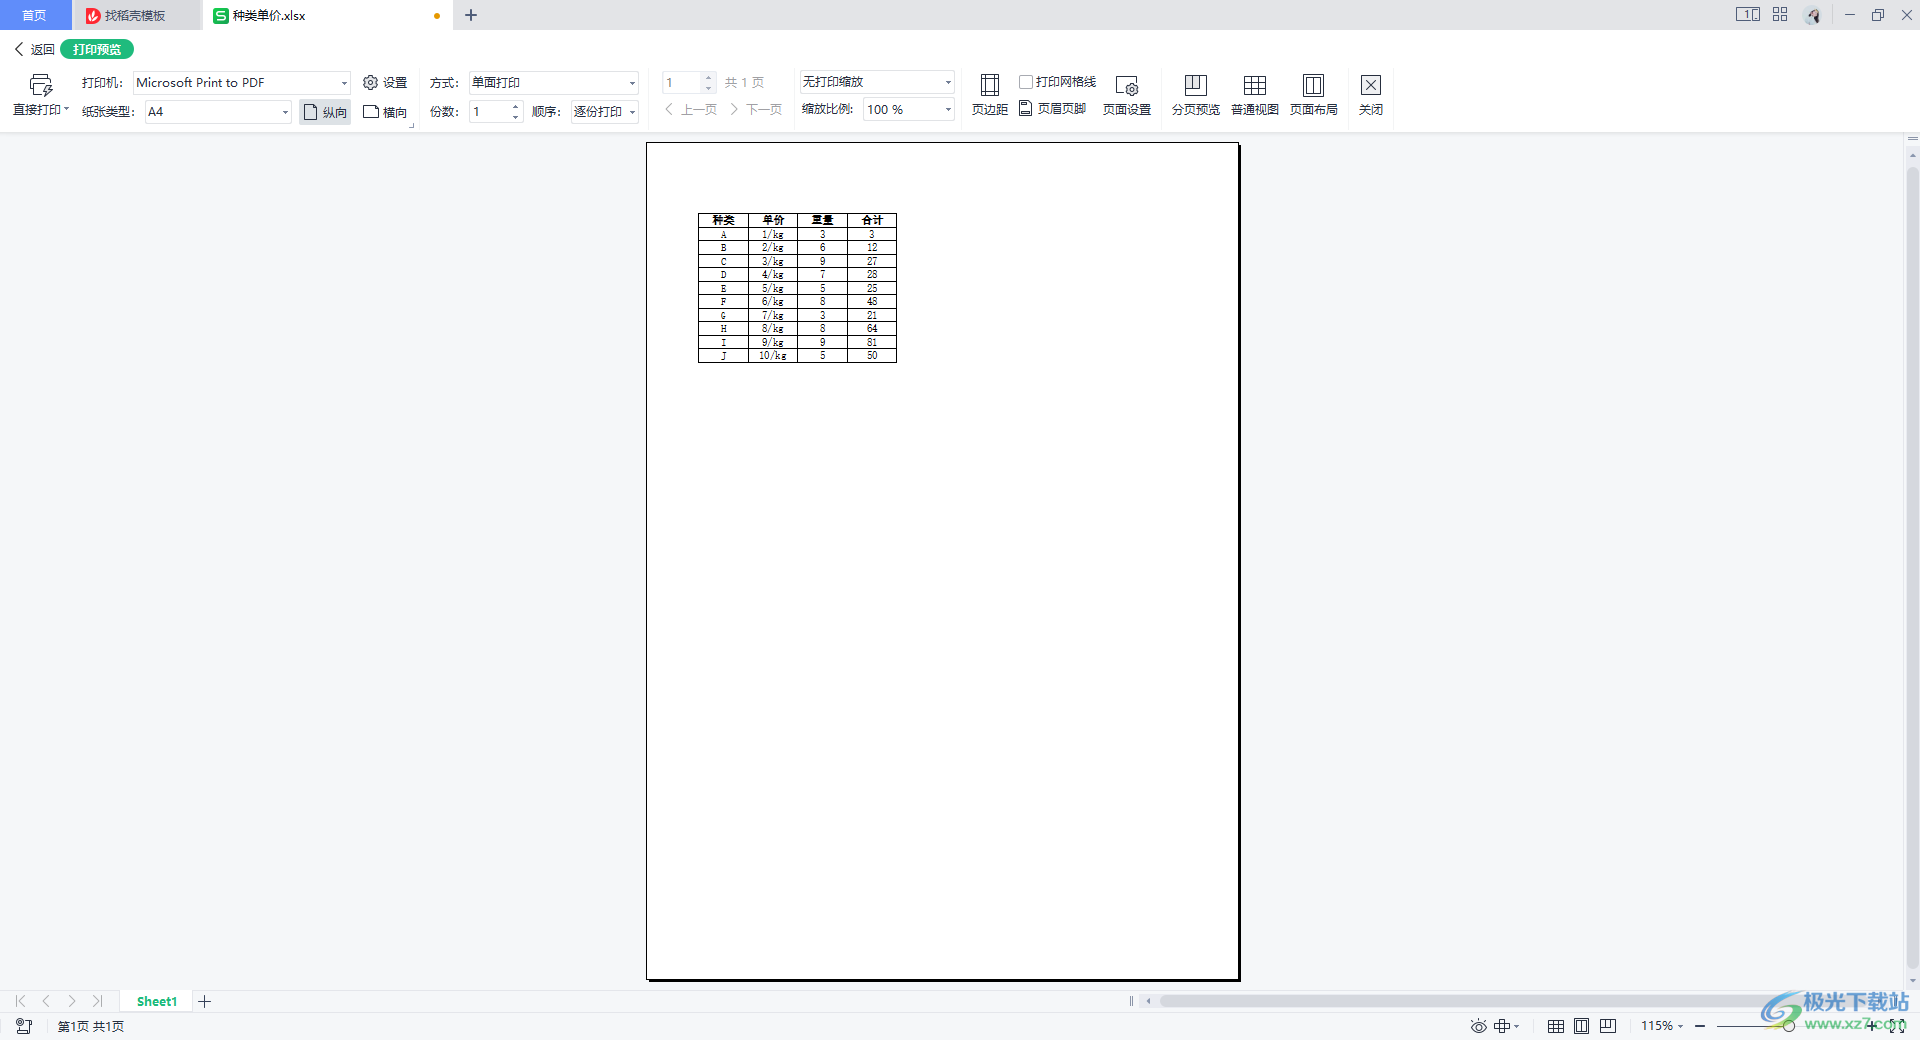Viewport: 1920px width, 1040px height.
Task: Click 关闭 to close print preview
Action: (x=1371, y=96)
